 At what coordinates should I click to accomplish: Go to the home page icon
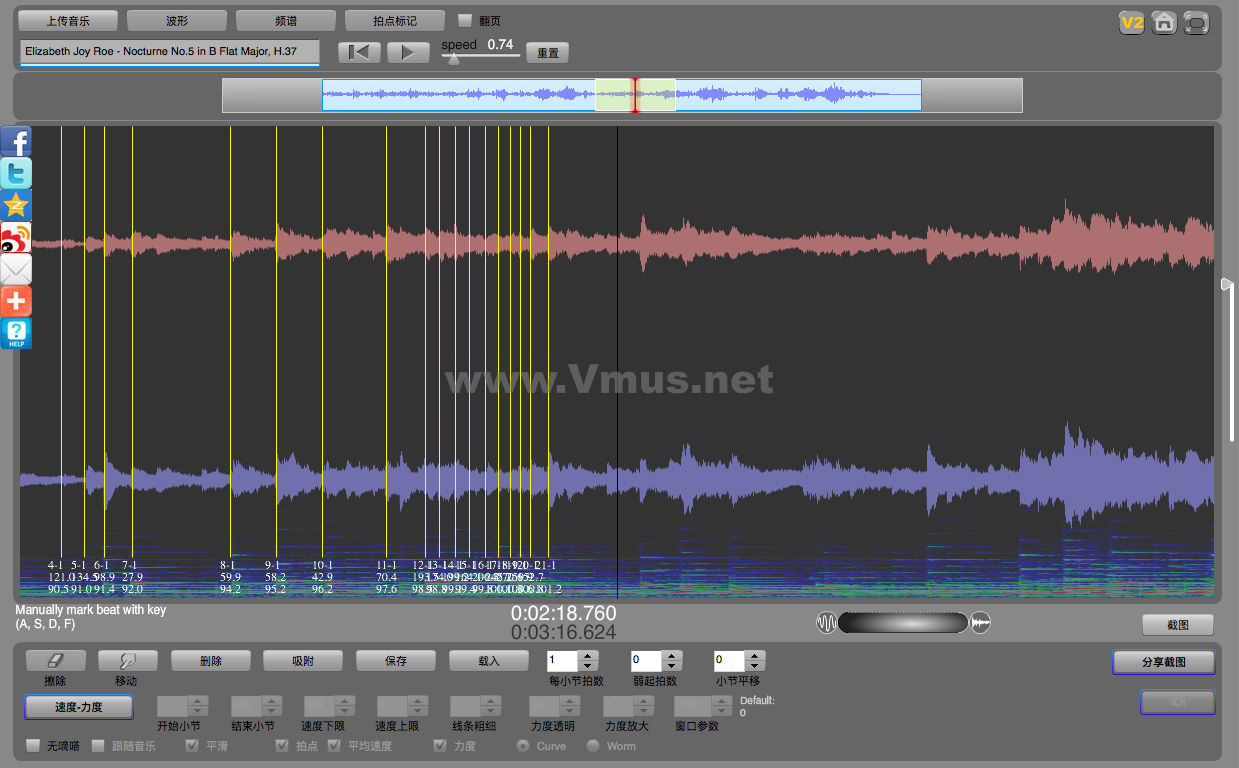(1164, 23)
